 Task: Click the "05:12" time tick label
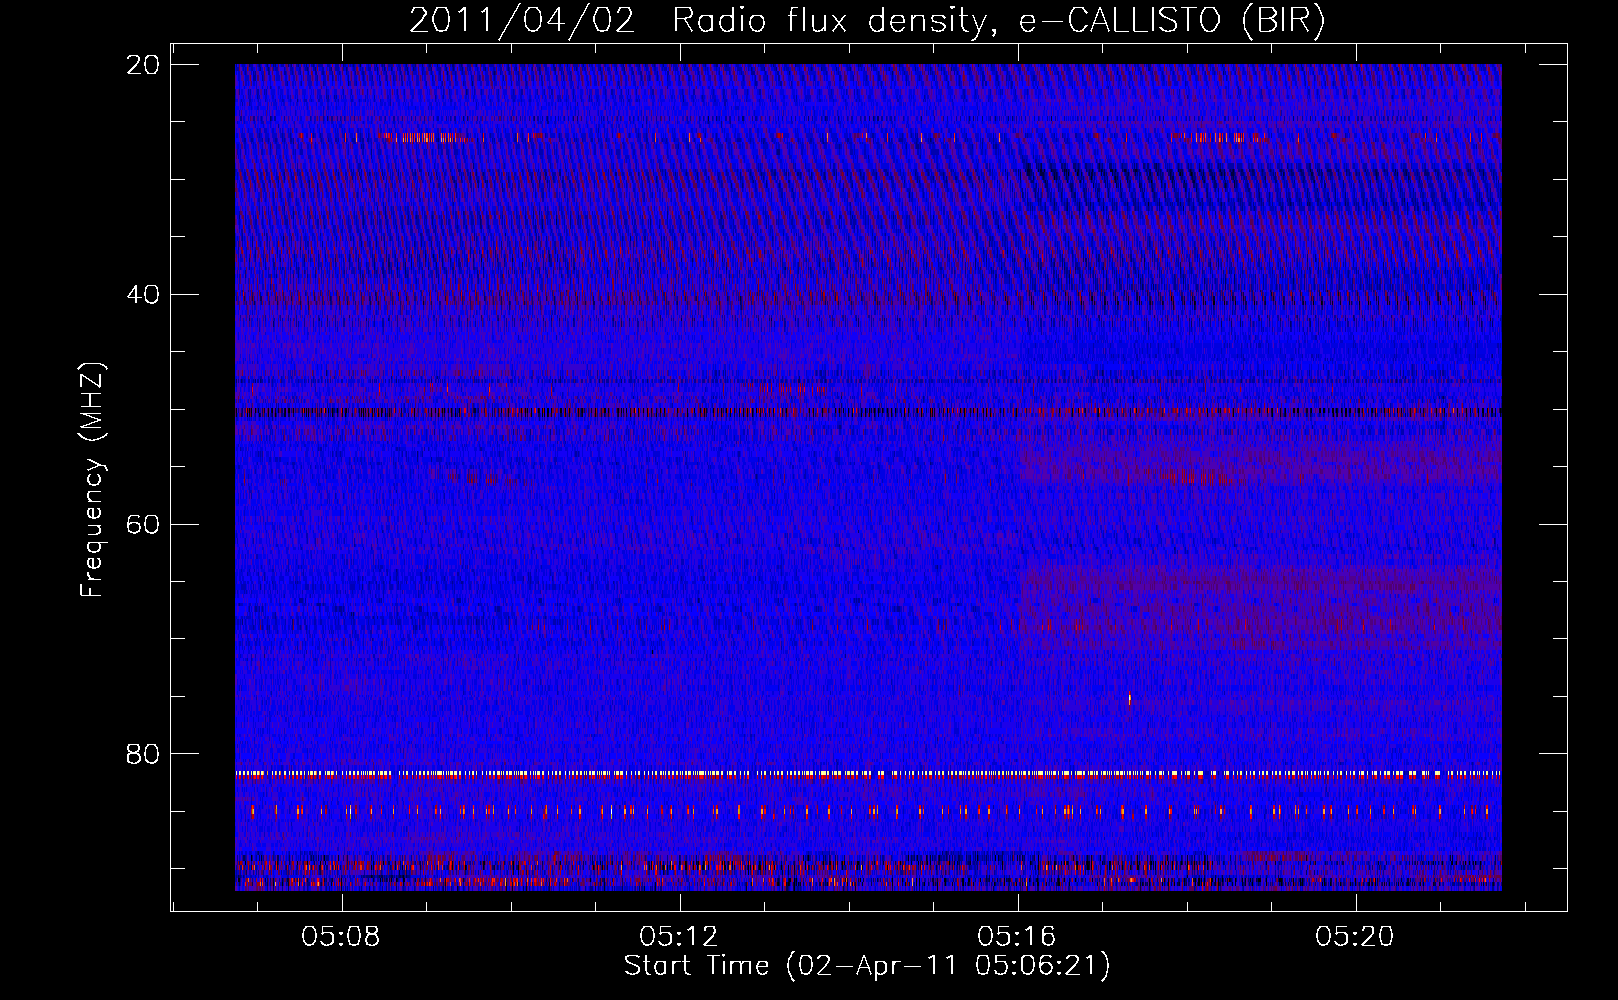[x=681, y=937]
